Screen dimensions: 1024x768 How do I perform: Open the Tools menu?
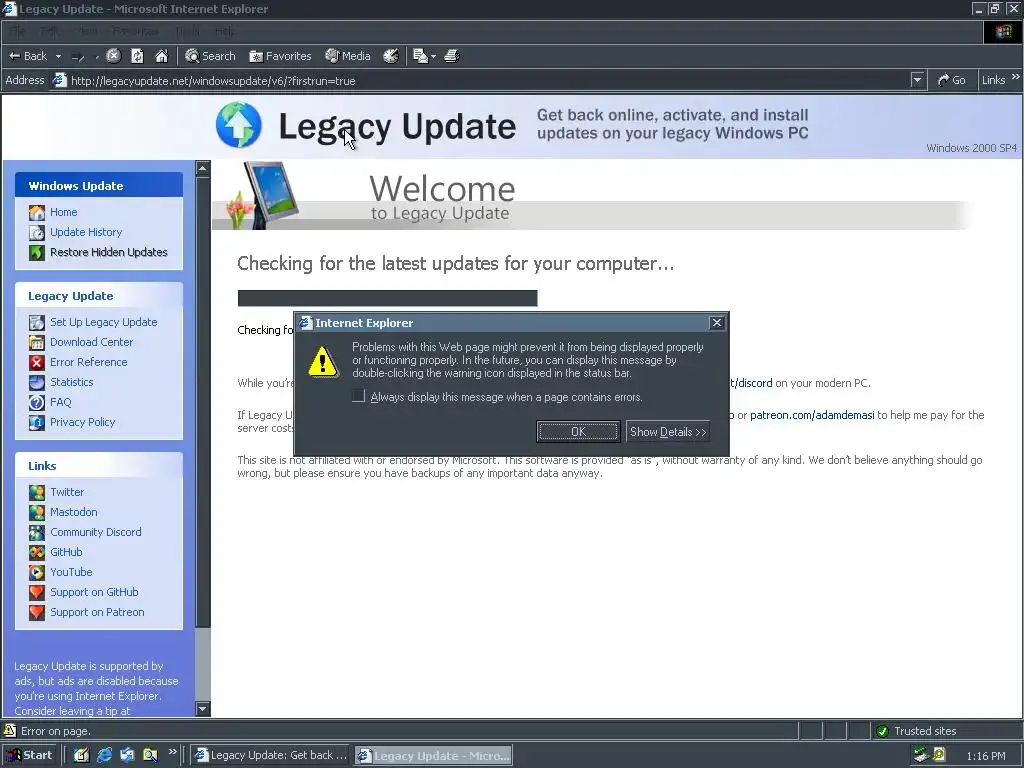pyautogui.click(x=187, y=31)
